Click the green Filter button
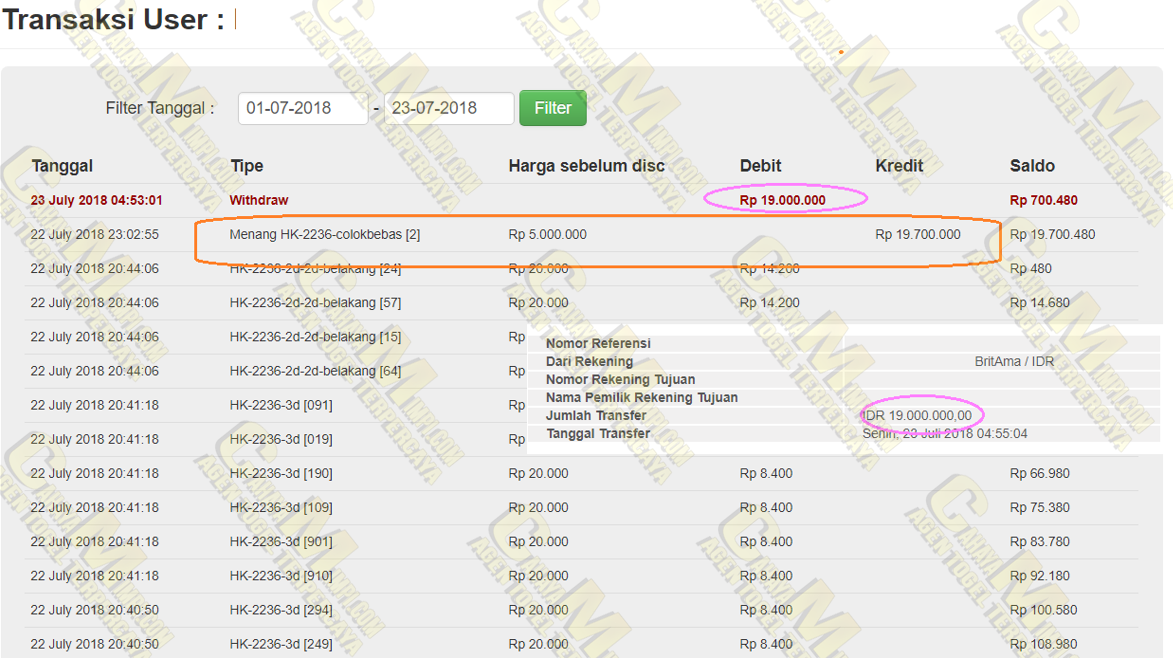 pos(552,108)
